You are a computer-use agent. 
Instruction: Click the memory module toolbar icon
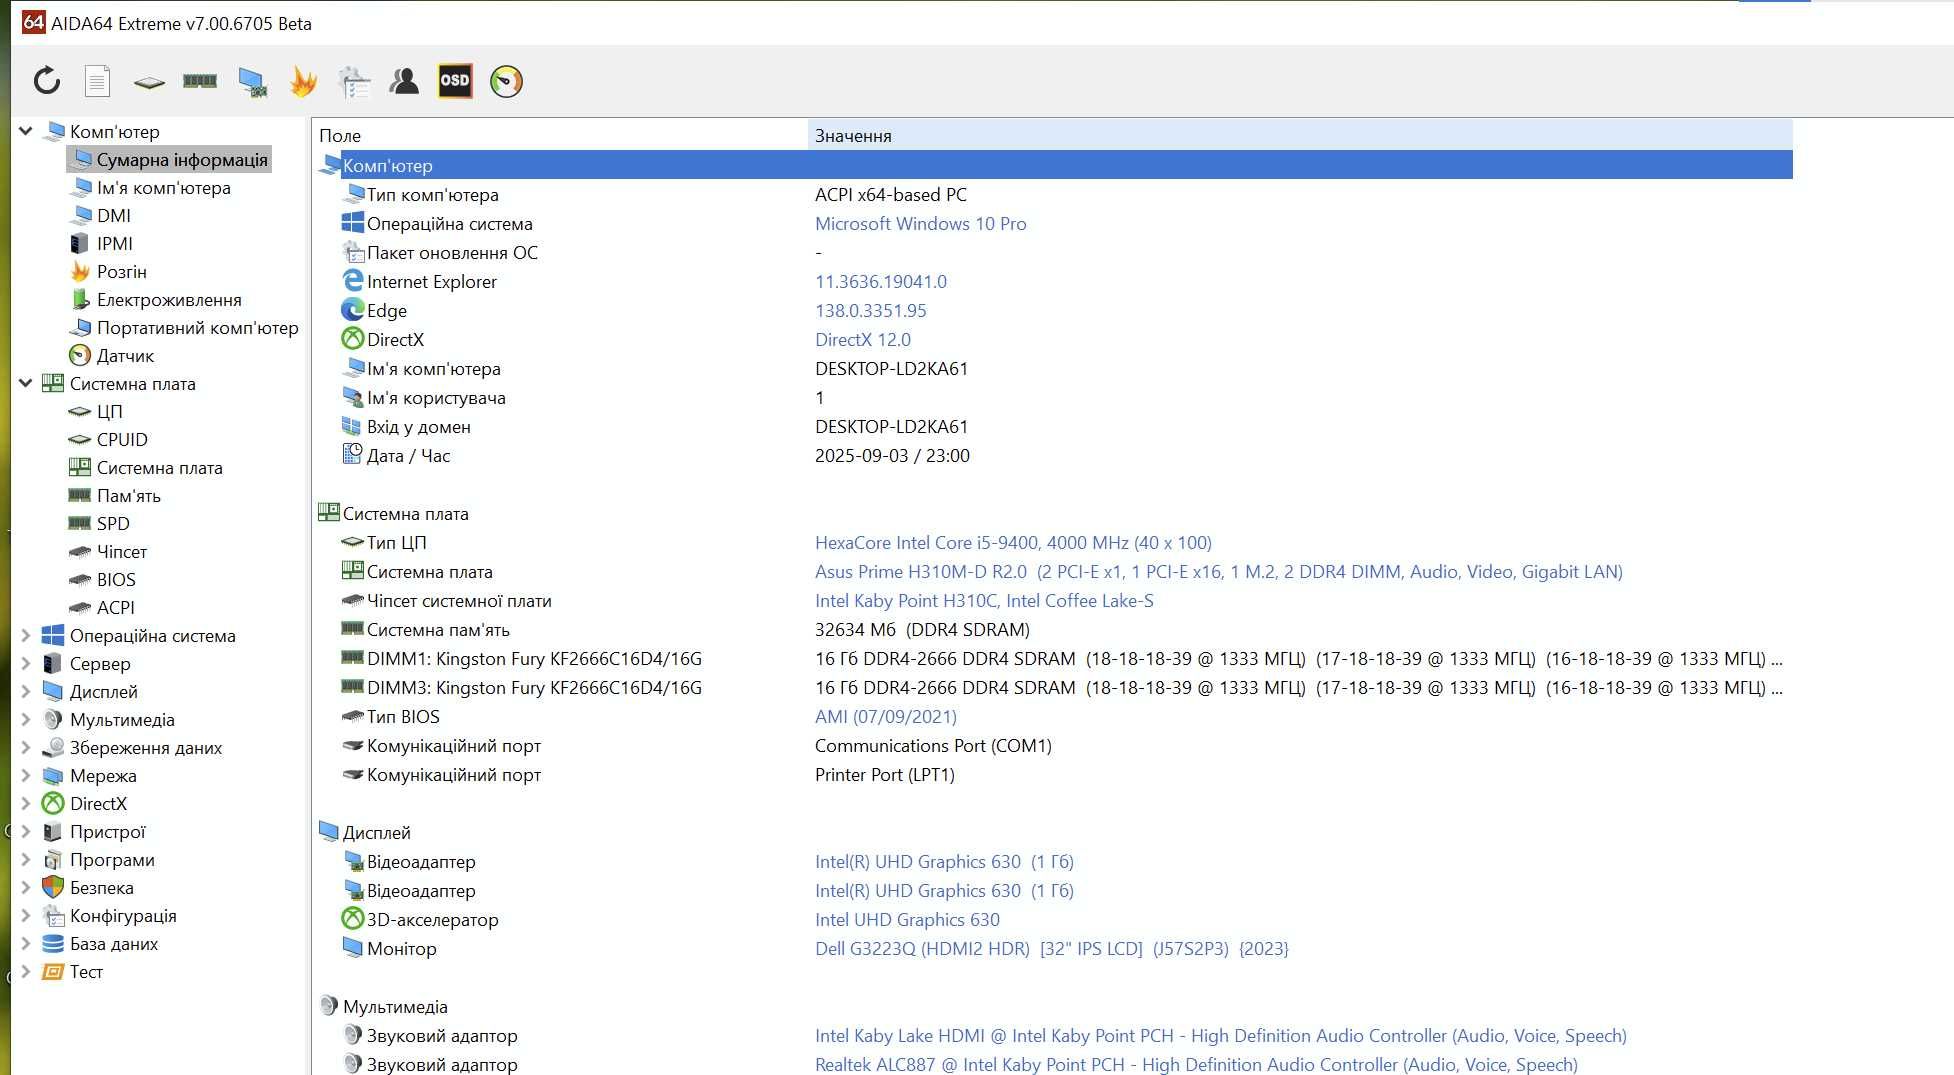tap(200, 81)
